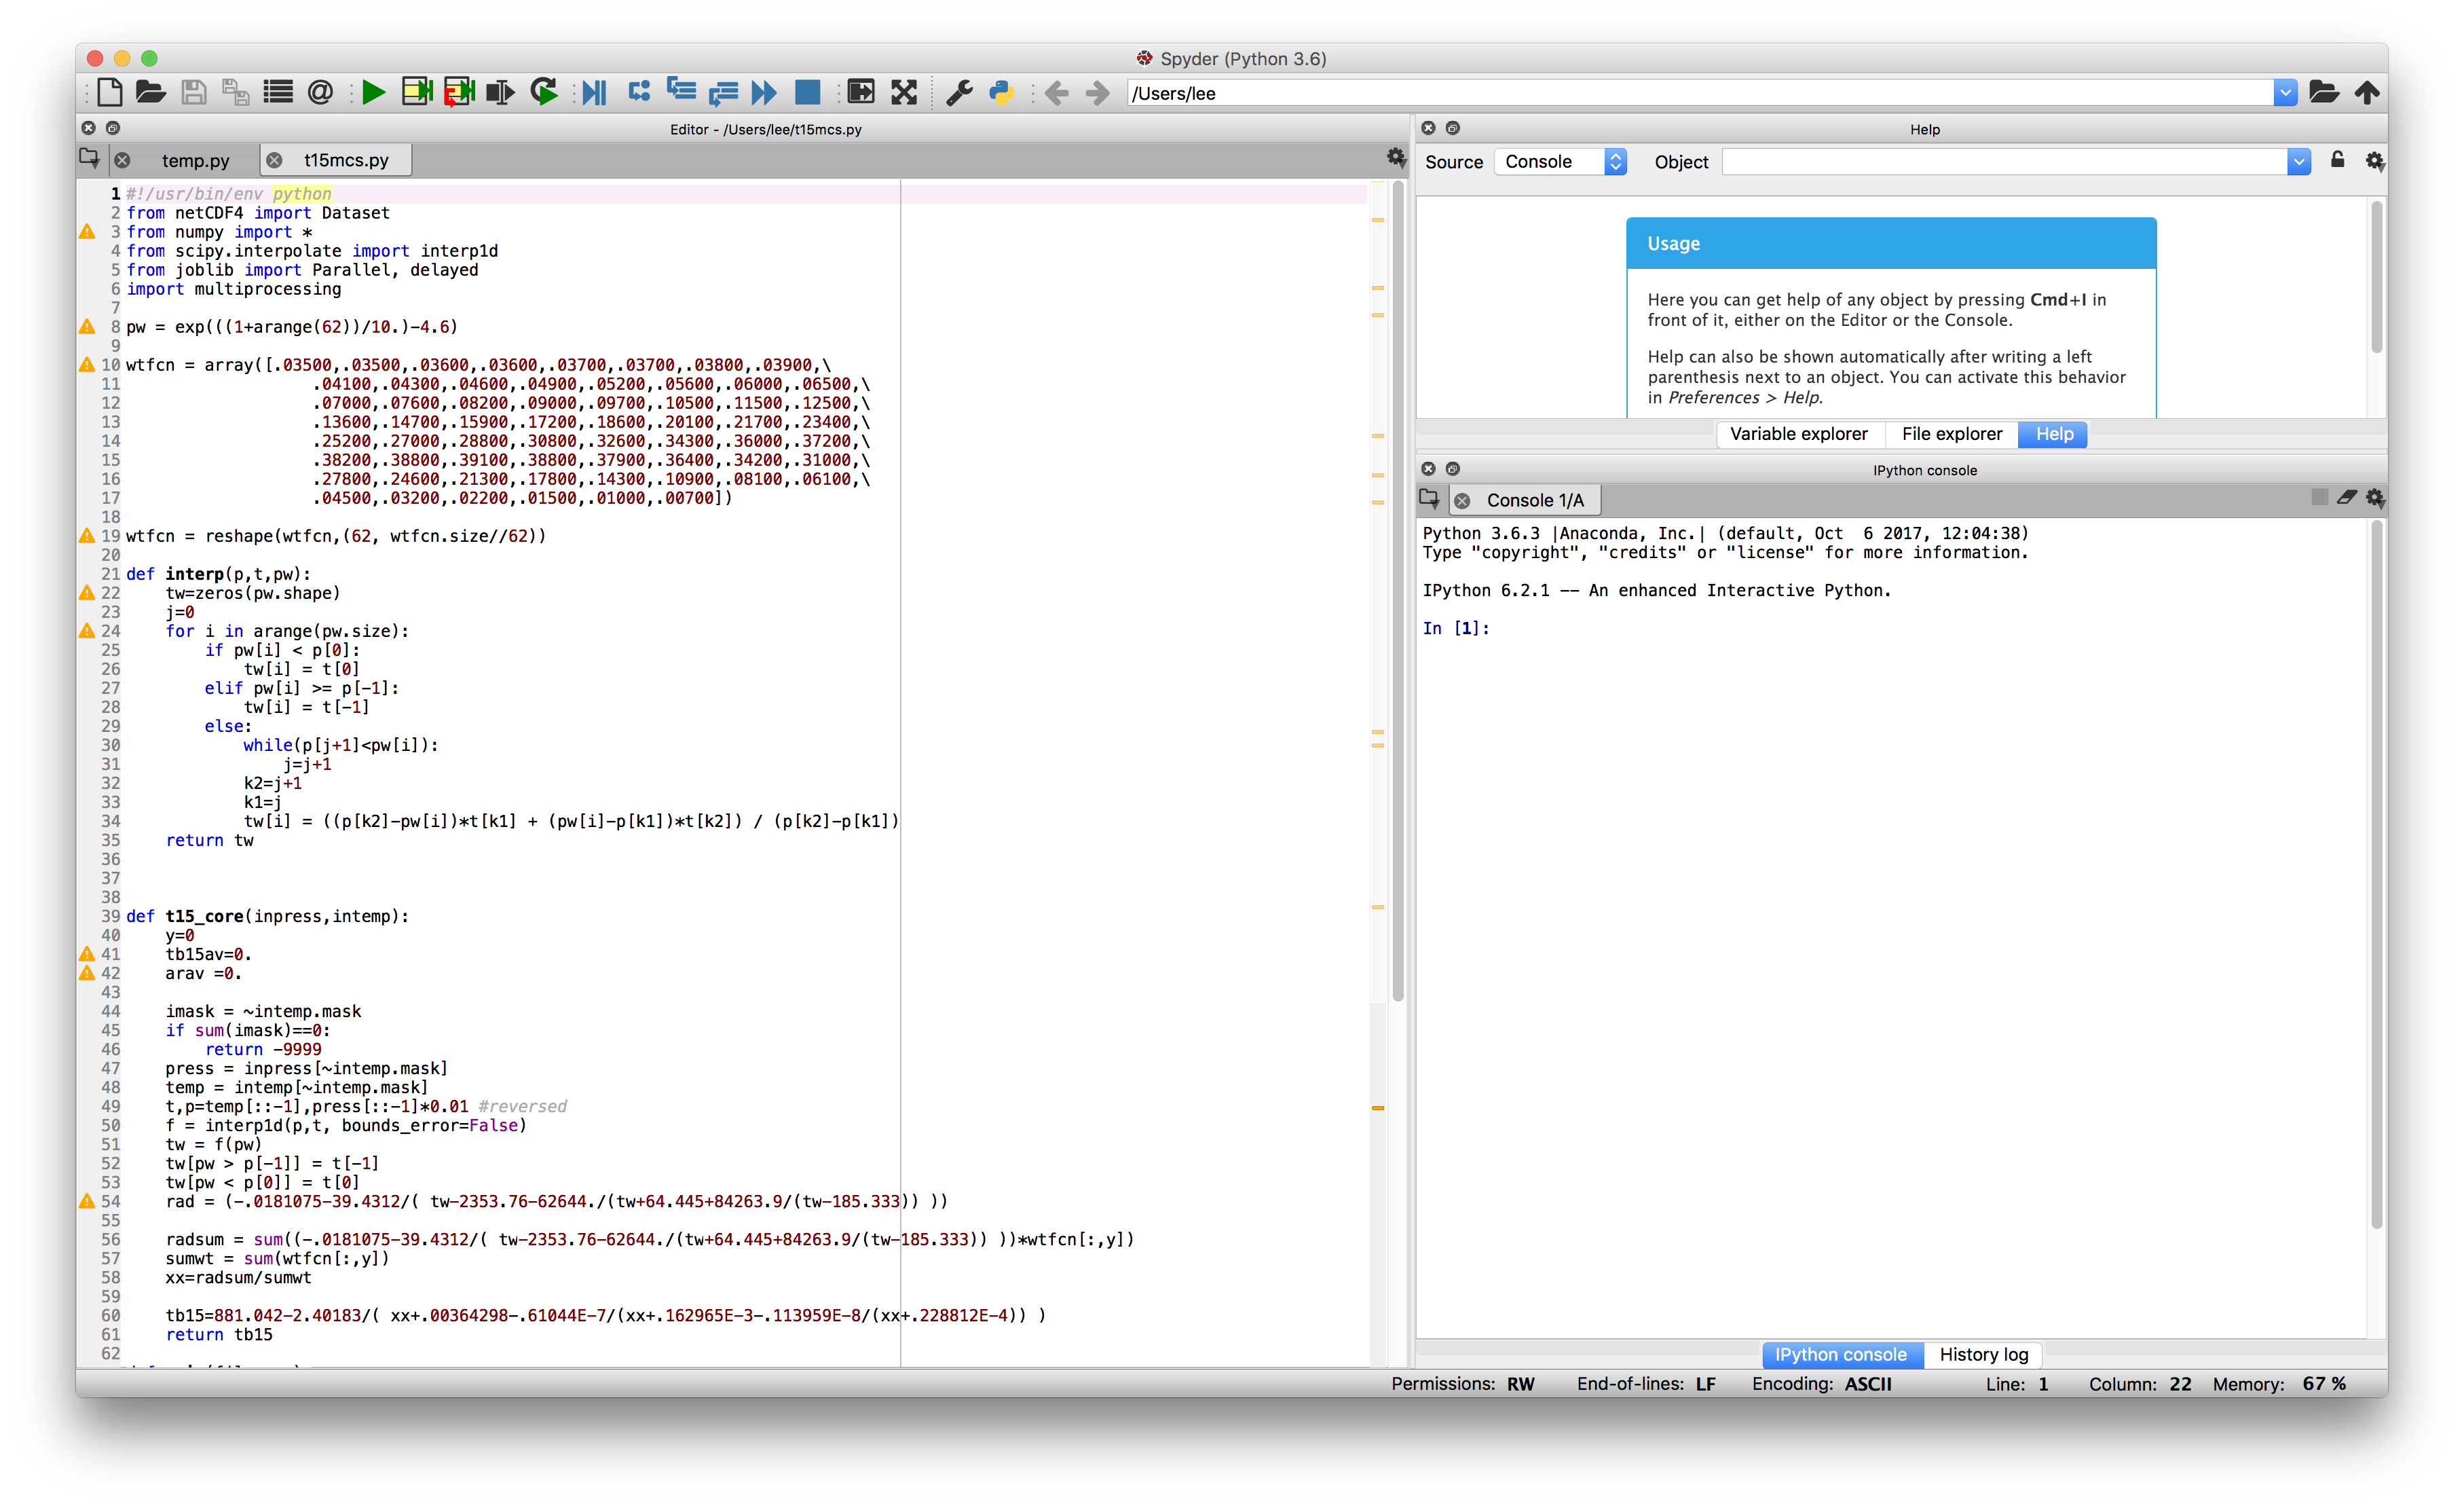
Task: Undock the Help pane
Action: [1453, 128]
